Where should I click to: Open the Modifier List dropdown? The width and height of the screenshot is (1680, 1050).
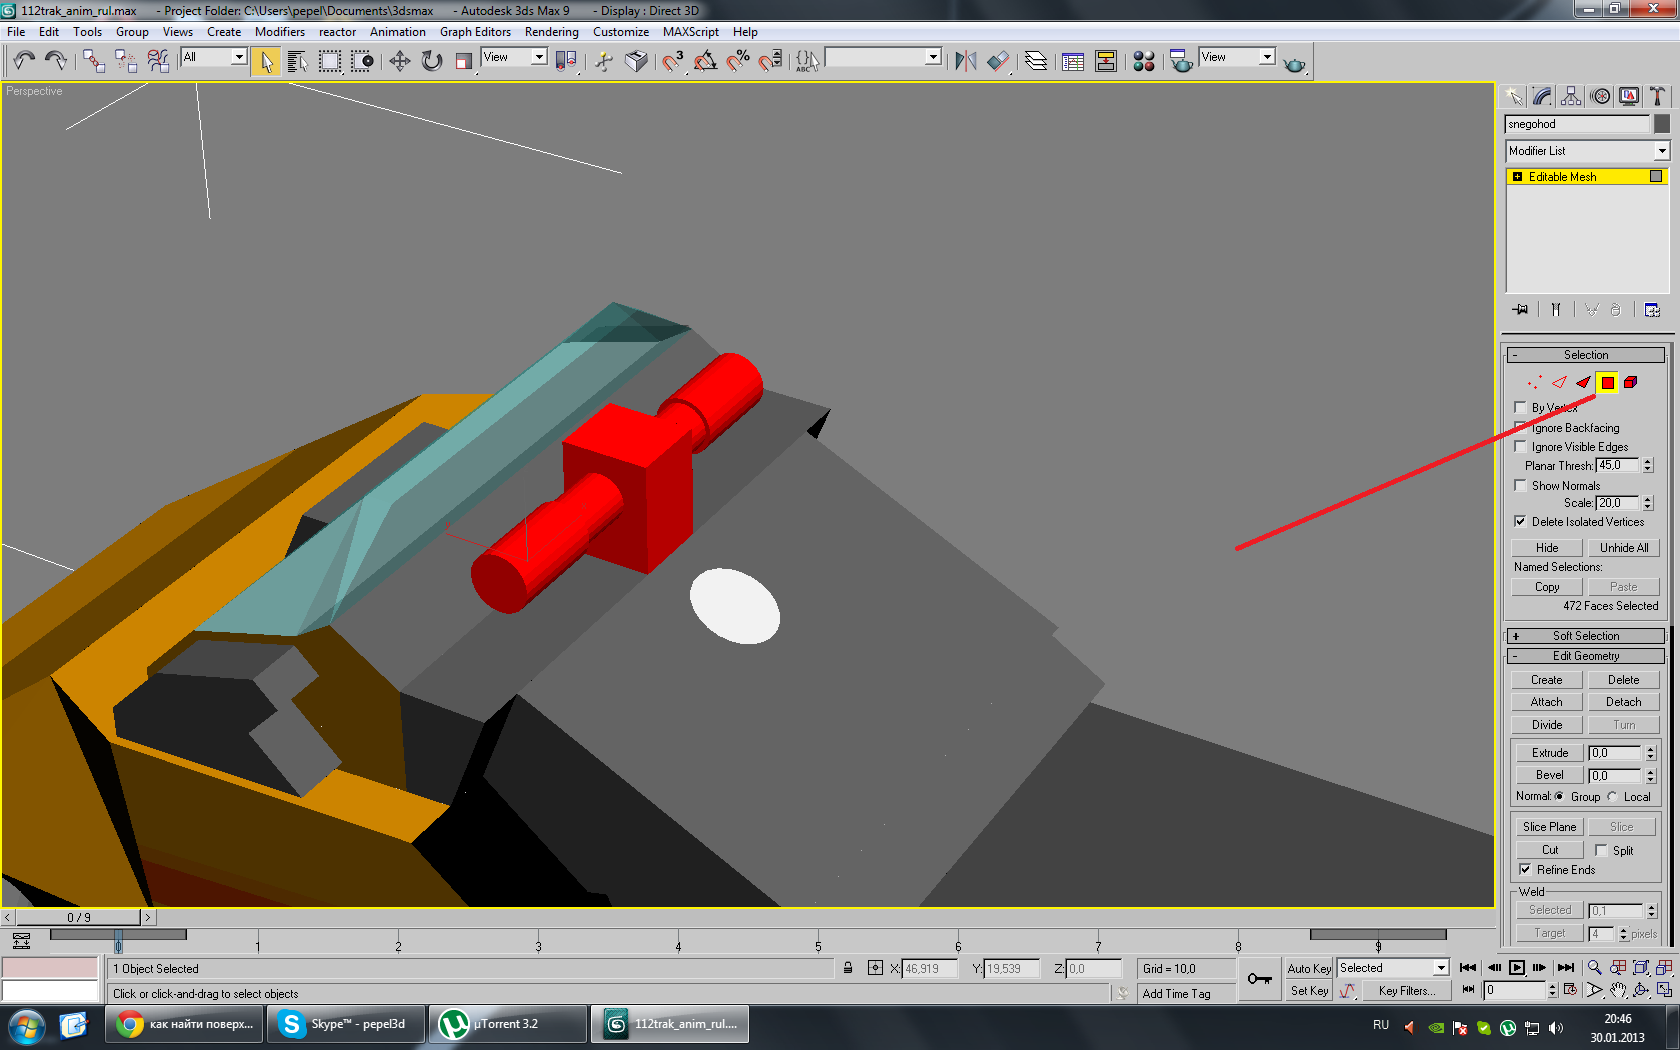1661,151
